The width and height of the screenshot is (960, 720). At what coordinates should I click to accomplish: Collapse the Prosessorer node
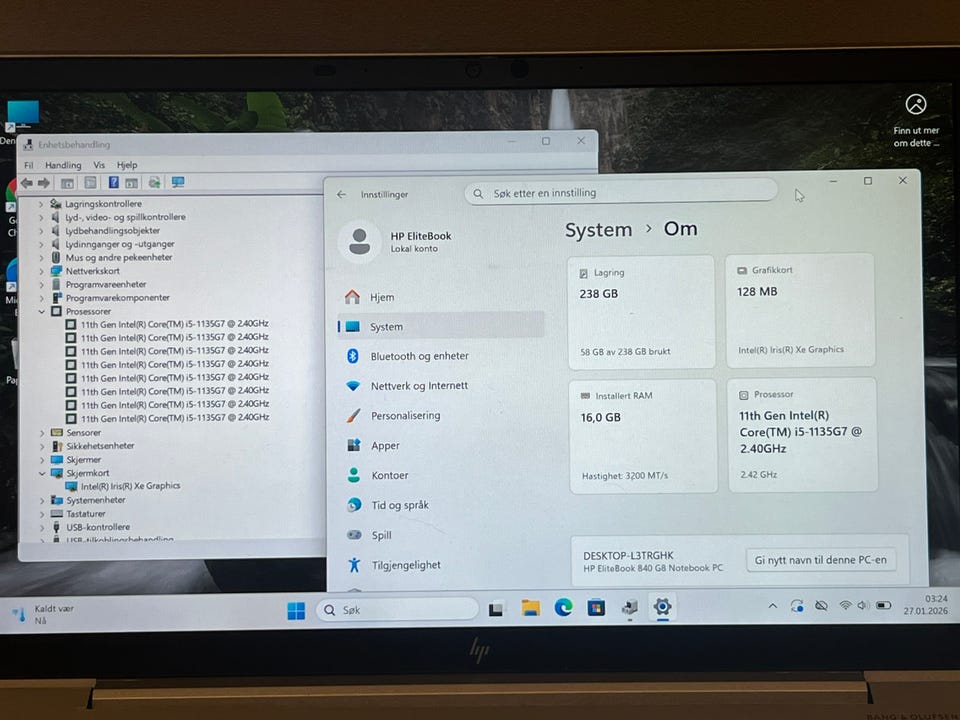(41, 312)
